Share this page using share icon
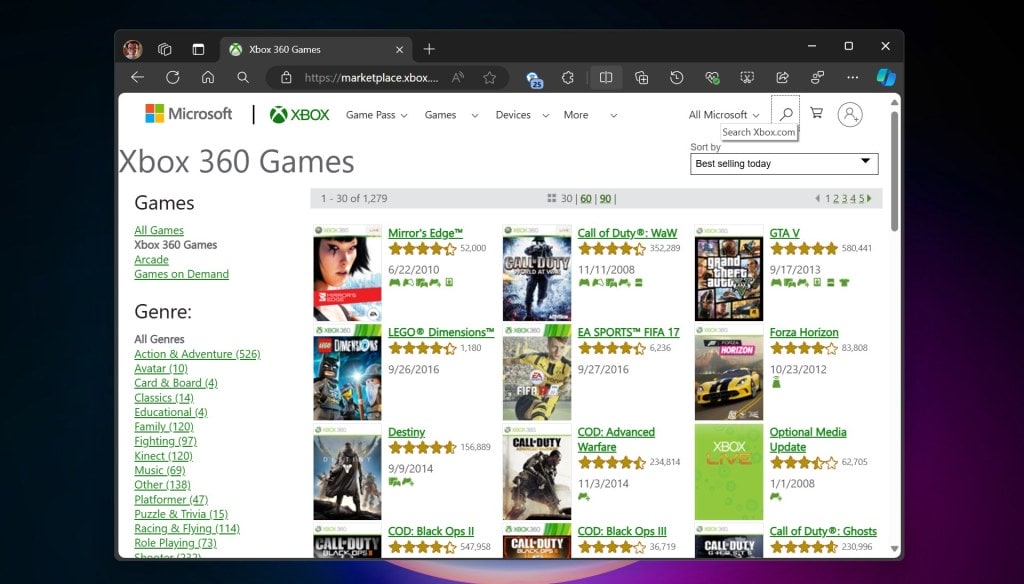The width and height of the screenshot is (1024, 584). (x=782, y=78)
